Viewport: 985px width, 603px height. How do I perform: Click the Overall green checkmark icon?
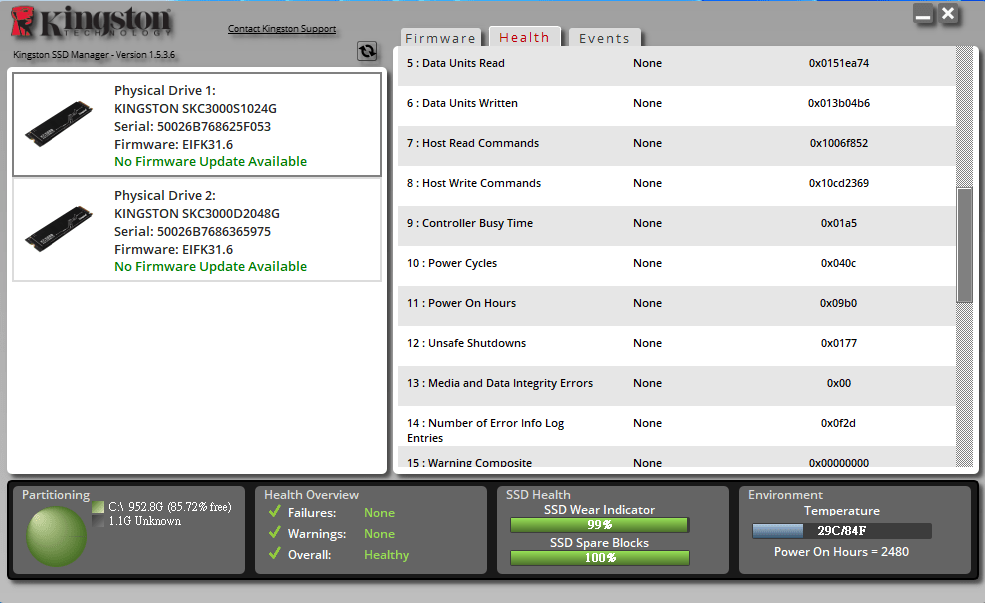point(275,553)
